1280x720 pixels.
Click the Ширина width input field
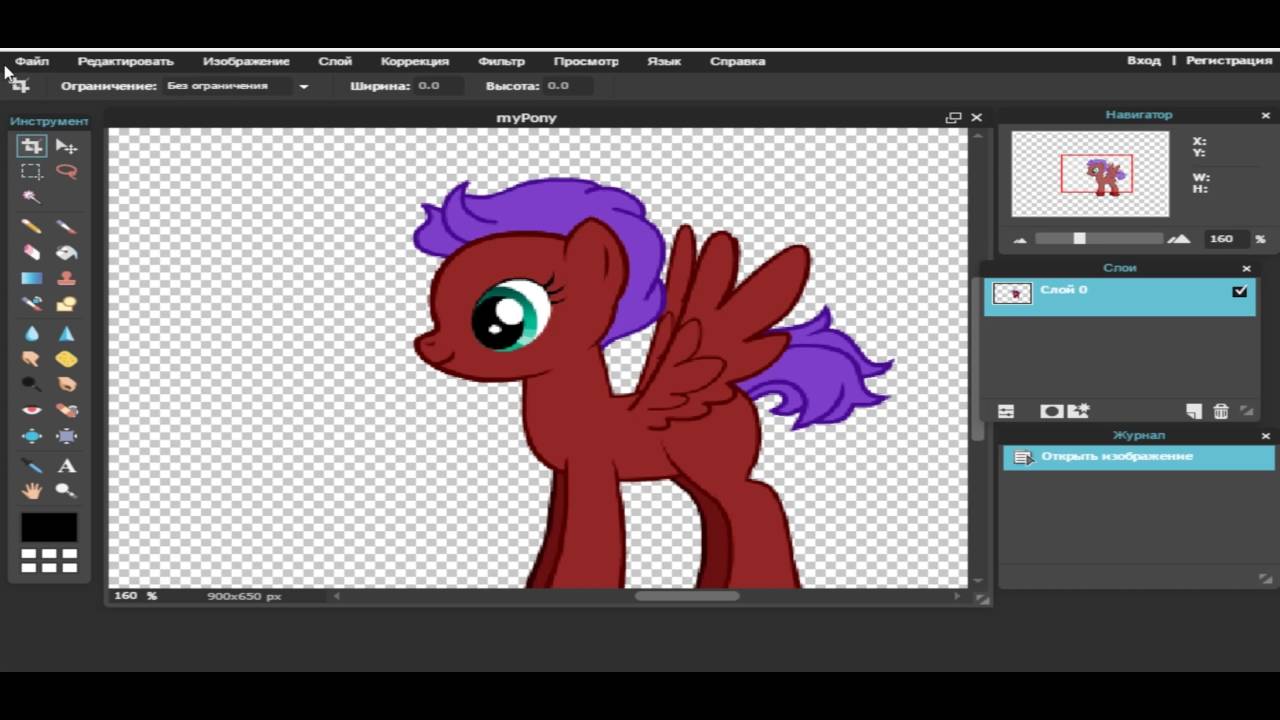[x=440, y=86]
